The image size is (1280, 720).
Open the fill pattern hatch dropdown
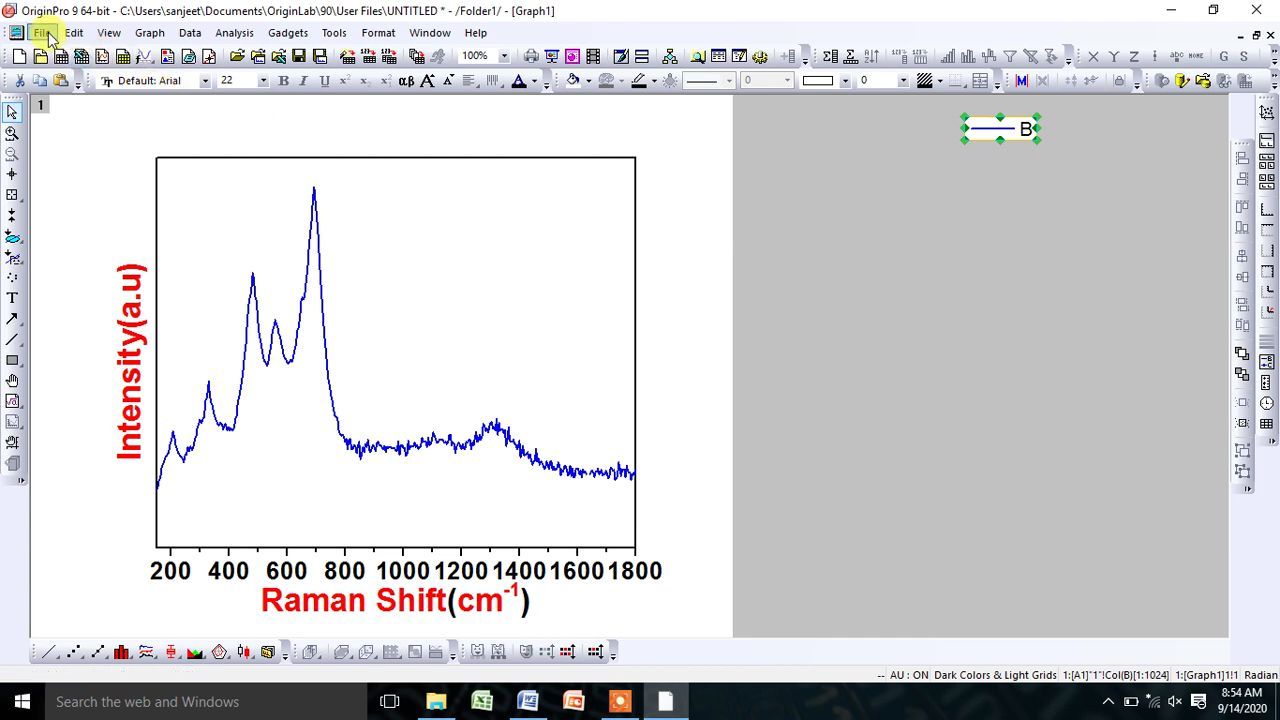click(940, 81)
